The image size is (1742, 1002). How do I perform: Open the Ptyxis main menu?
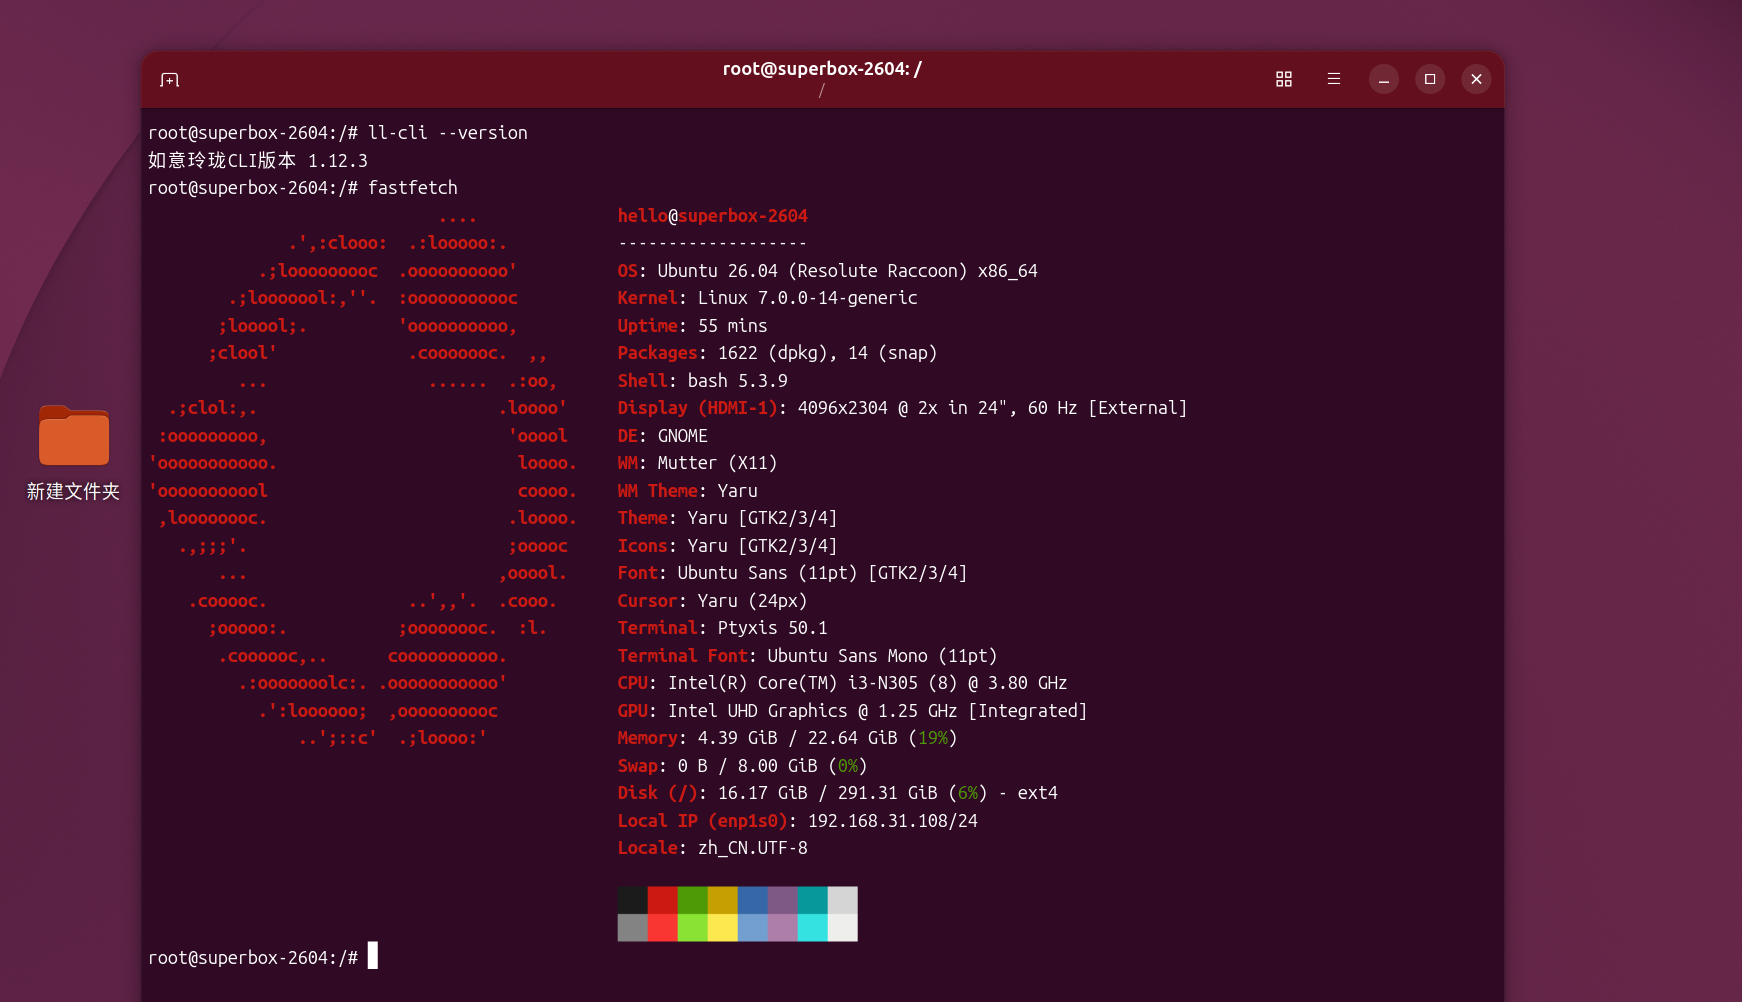1334,79
